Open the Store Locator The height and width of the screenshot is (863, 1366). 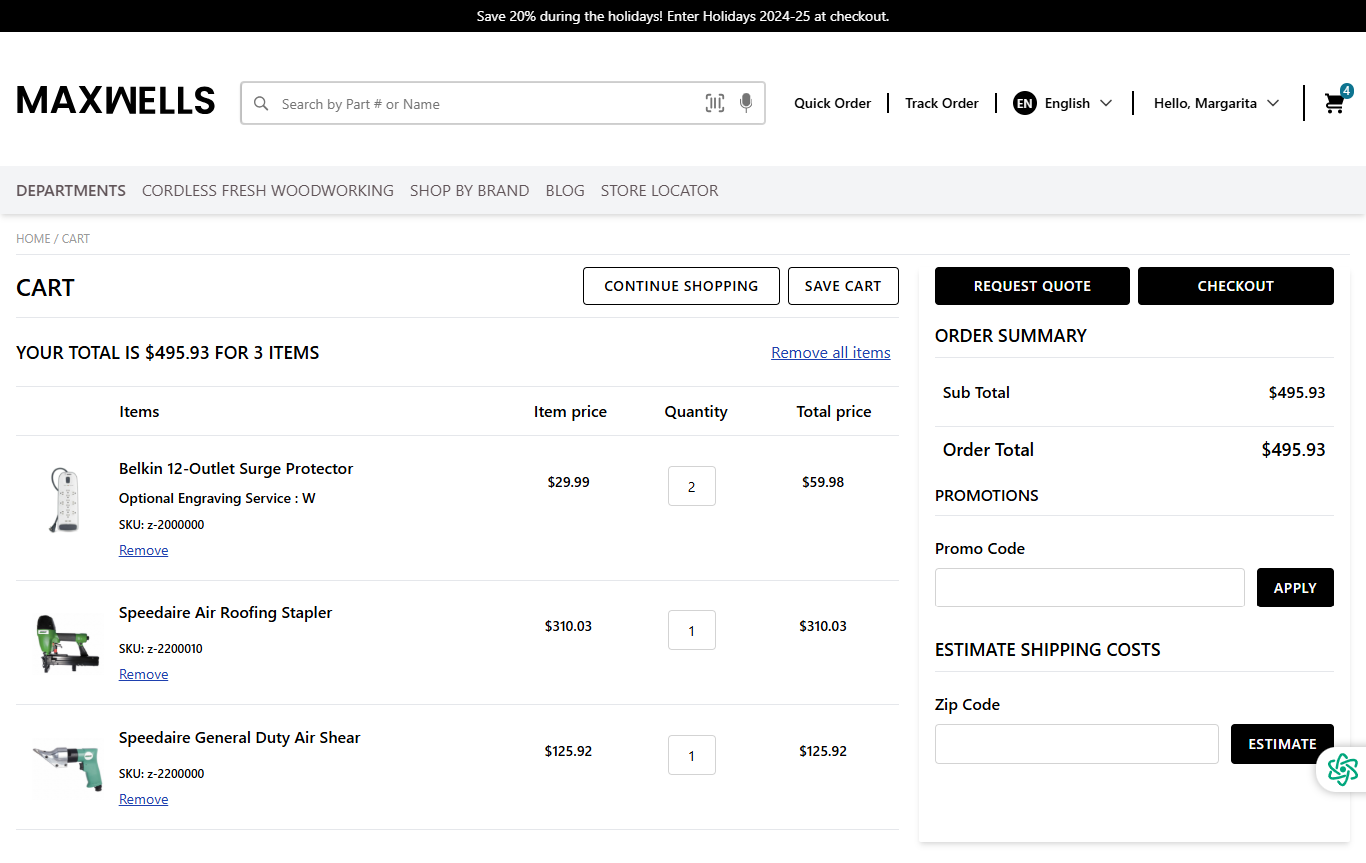click(660, 190)
